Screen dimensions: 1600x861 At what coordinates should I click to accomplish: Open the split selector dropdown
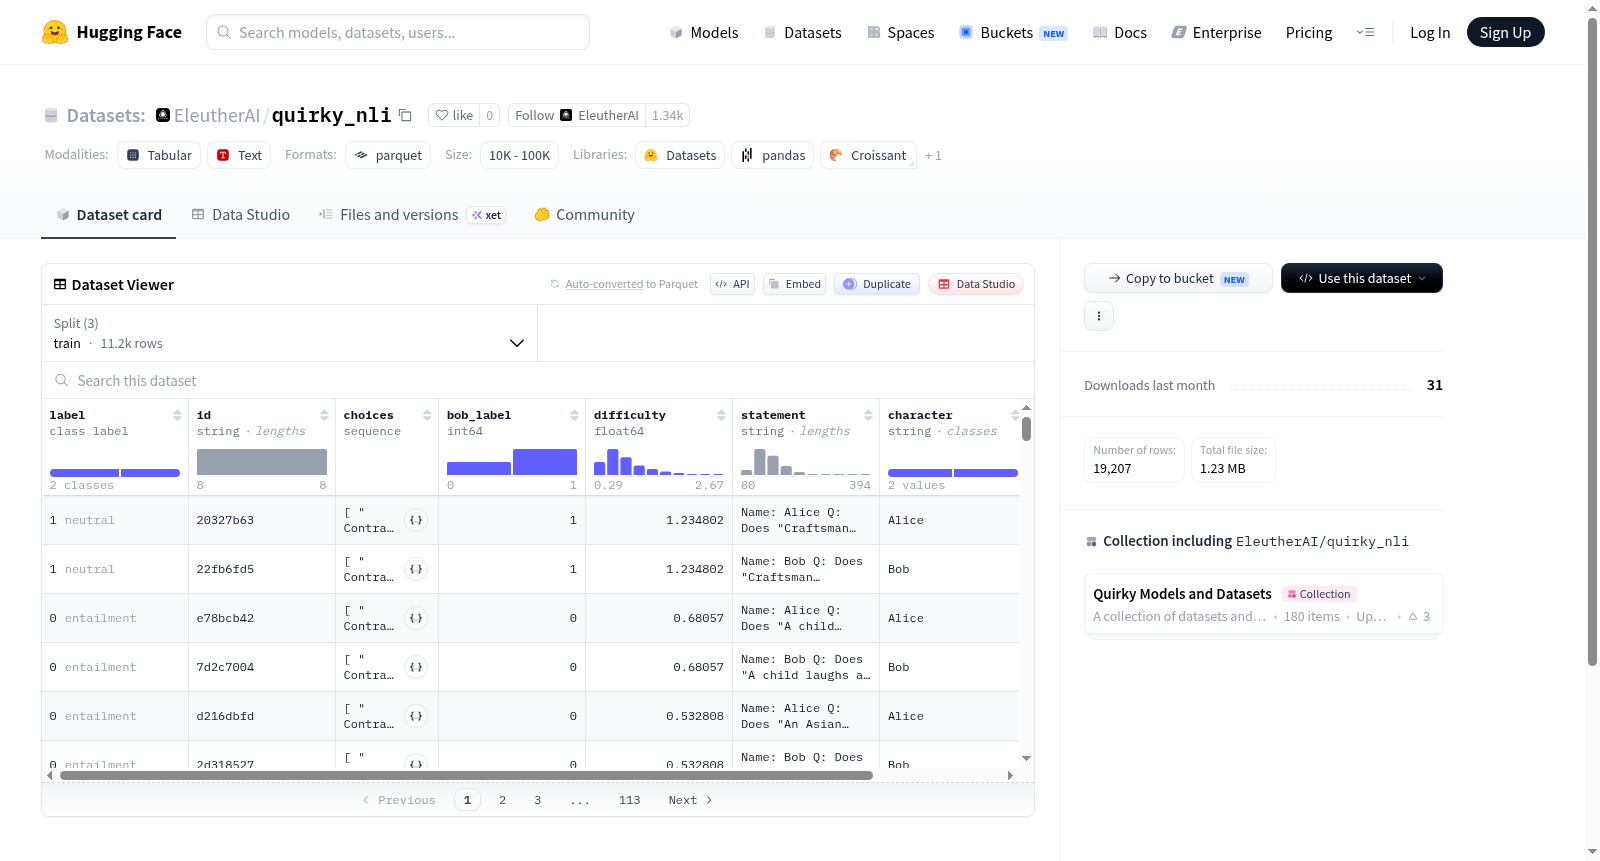[x=289, y=333]
